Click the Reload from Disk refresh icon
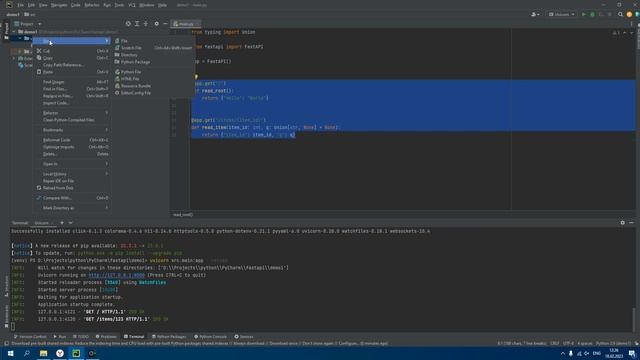The width and height of the screenshot is (640, 360). tap(39, 188)
